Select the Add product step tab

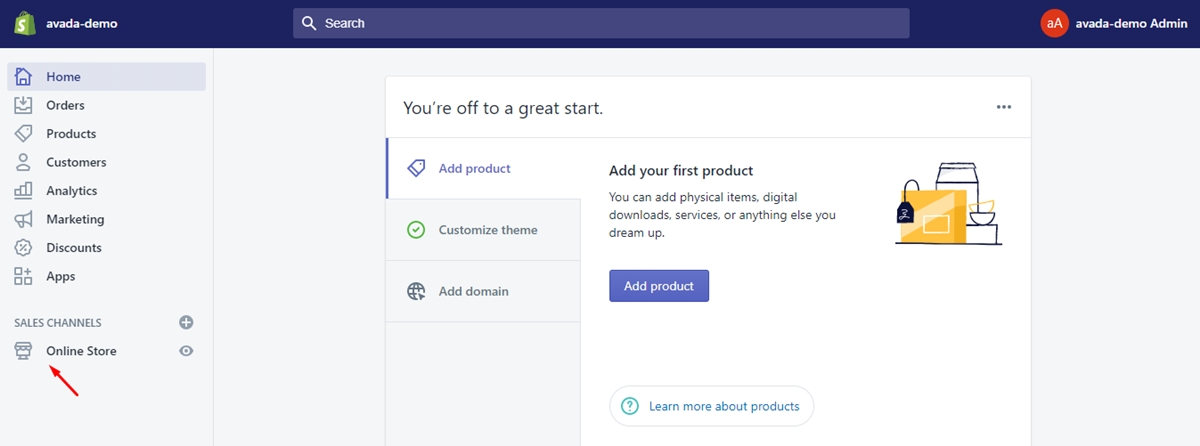[x=483, y=168]
